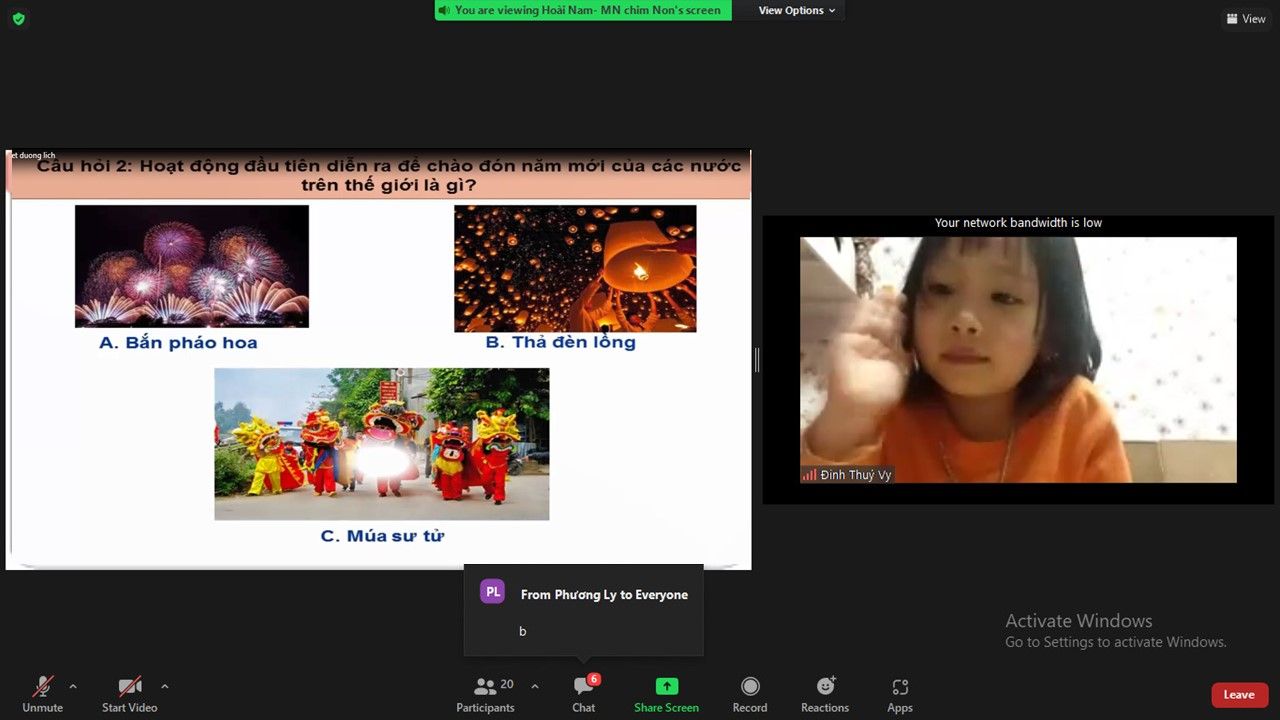Open the Chat panel
Viewport: 1280px width, 720px height.
584,694
